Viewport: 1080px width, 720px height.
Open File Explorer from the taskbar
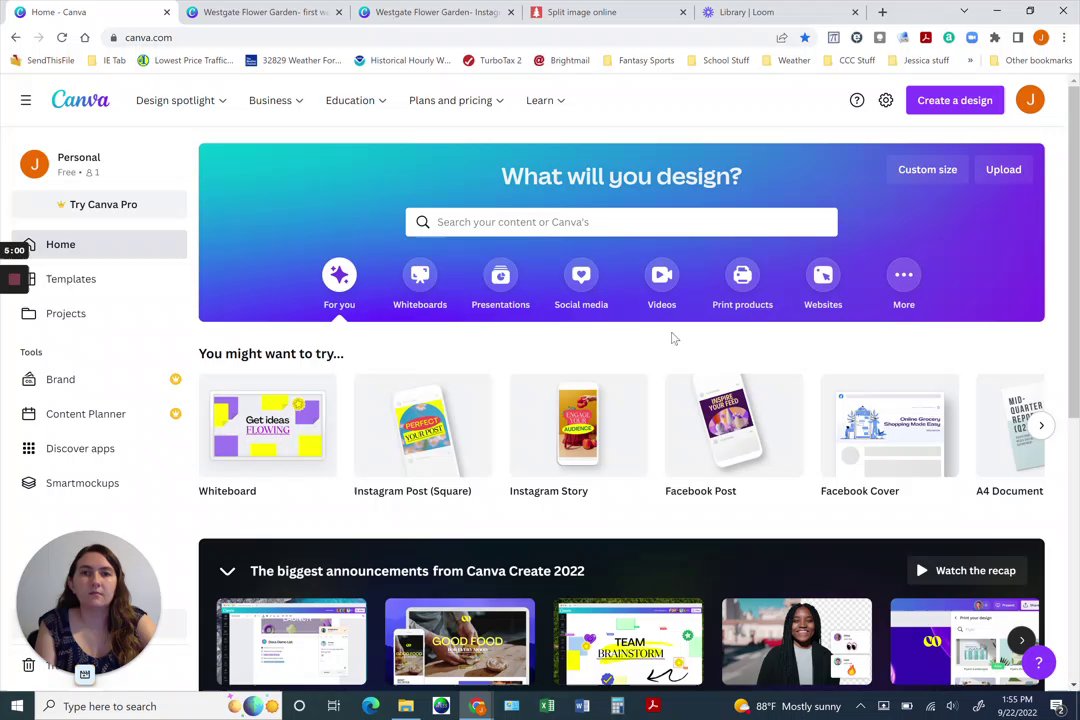pyautogui.click(x=406, y=706)
